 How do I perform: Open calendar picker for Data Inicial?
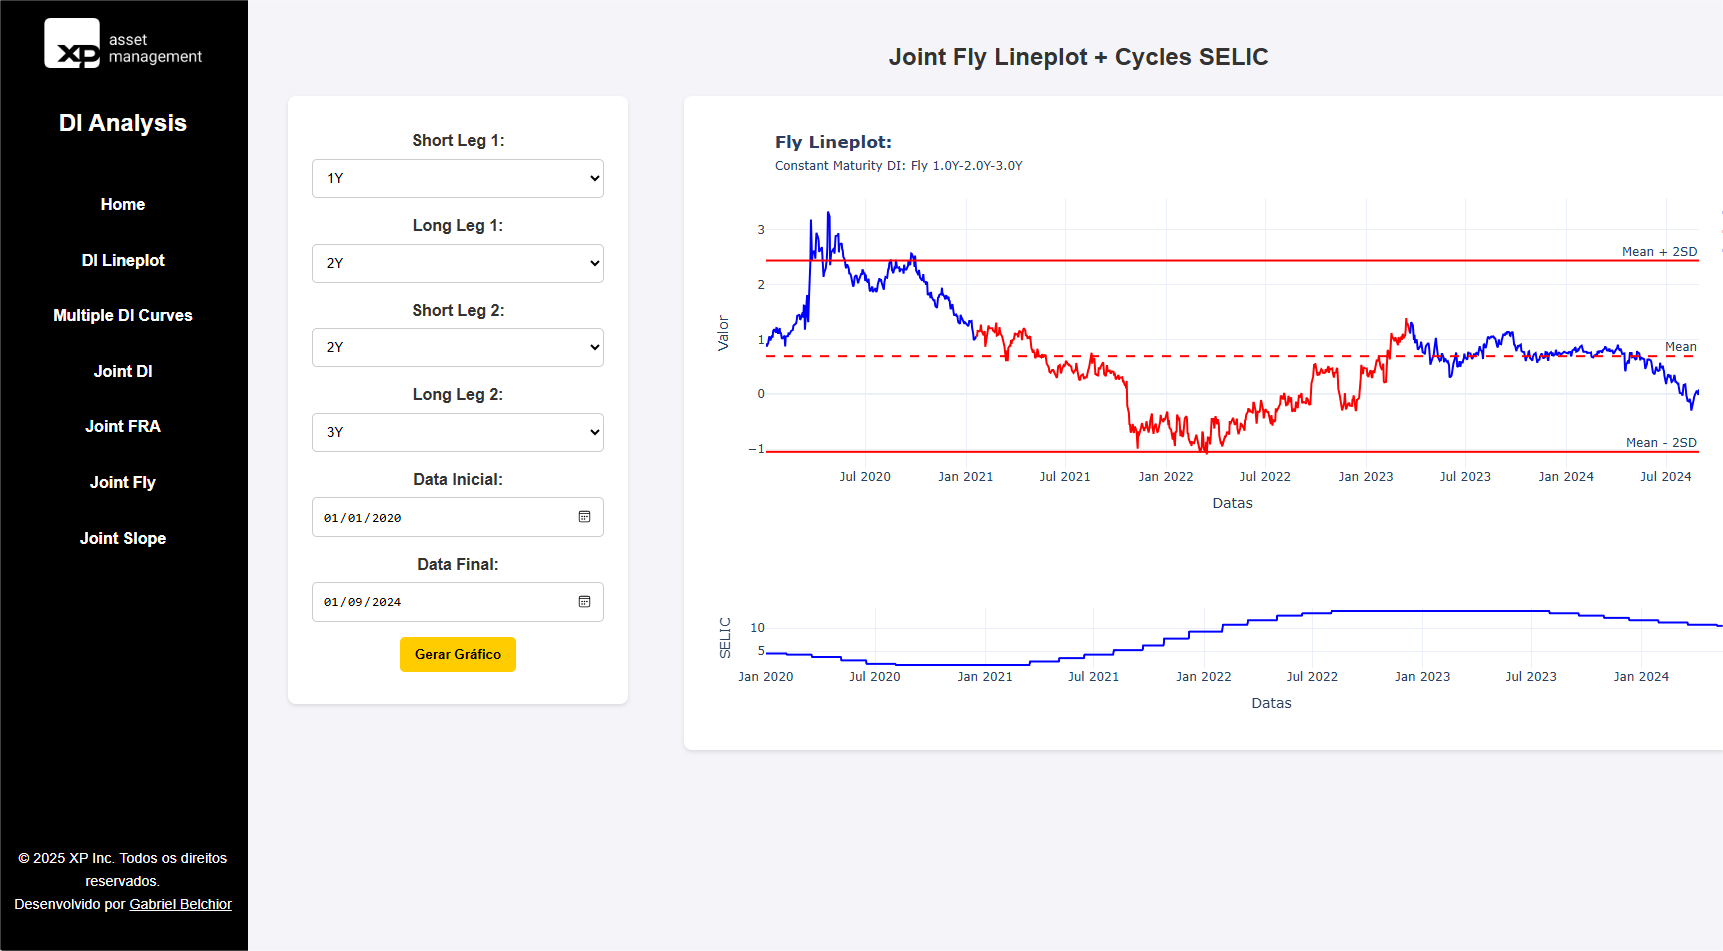click(x=585, y=517)
